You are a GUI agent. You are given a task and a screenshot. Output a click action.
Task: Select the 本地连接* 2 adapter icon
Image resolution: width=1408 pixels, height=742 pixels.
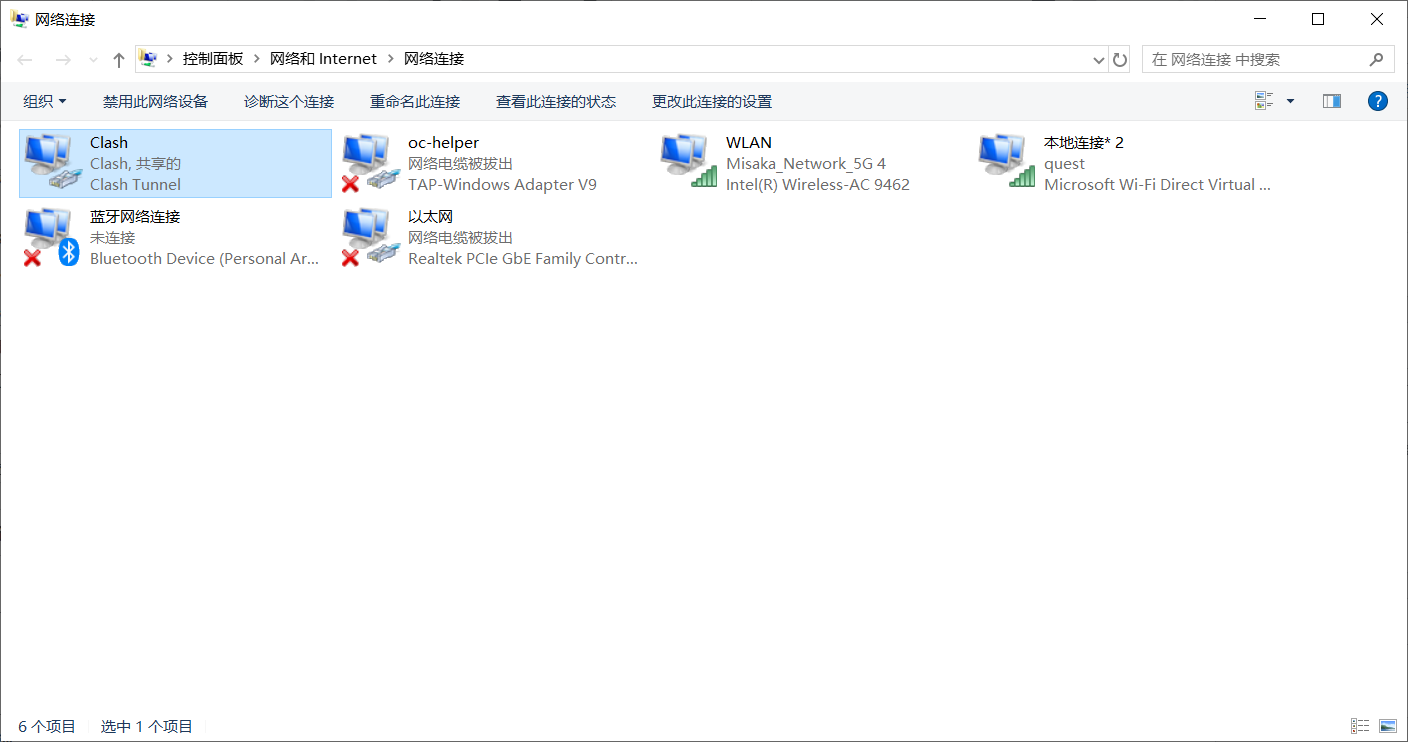(x=1008, y=162)
